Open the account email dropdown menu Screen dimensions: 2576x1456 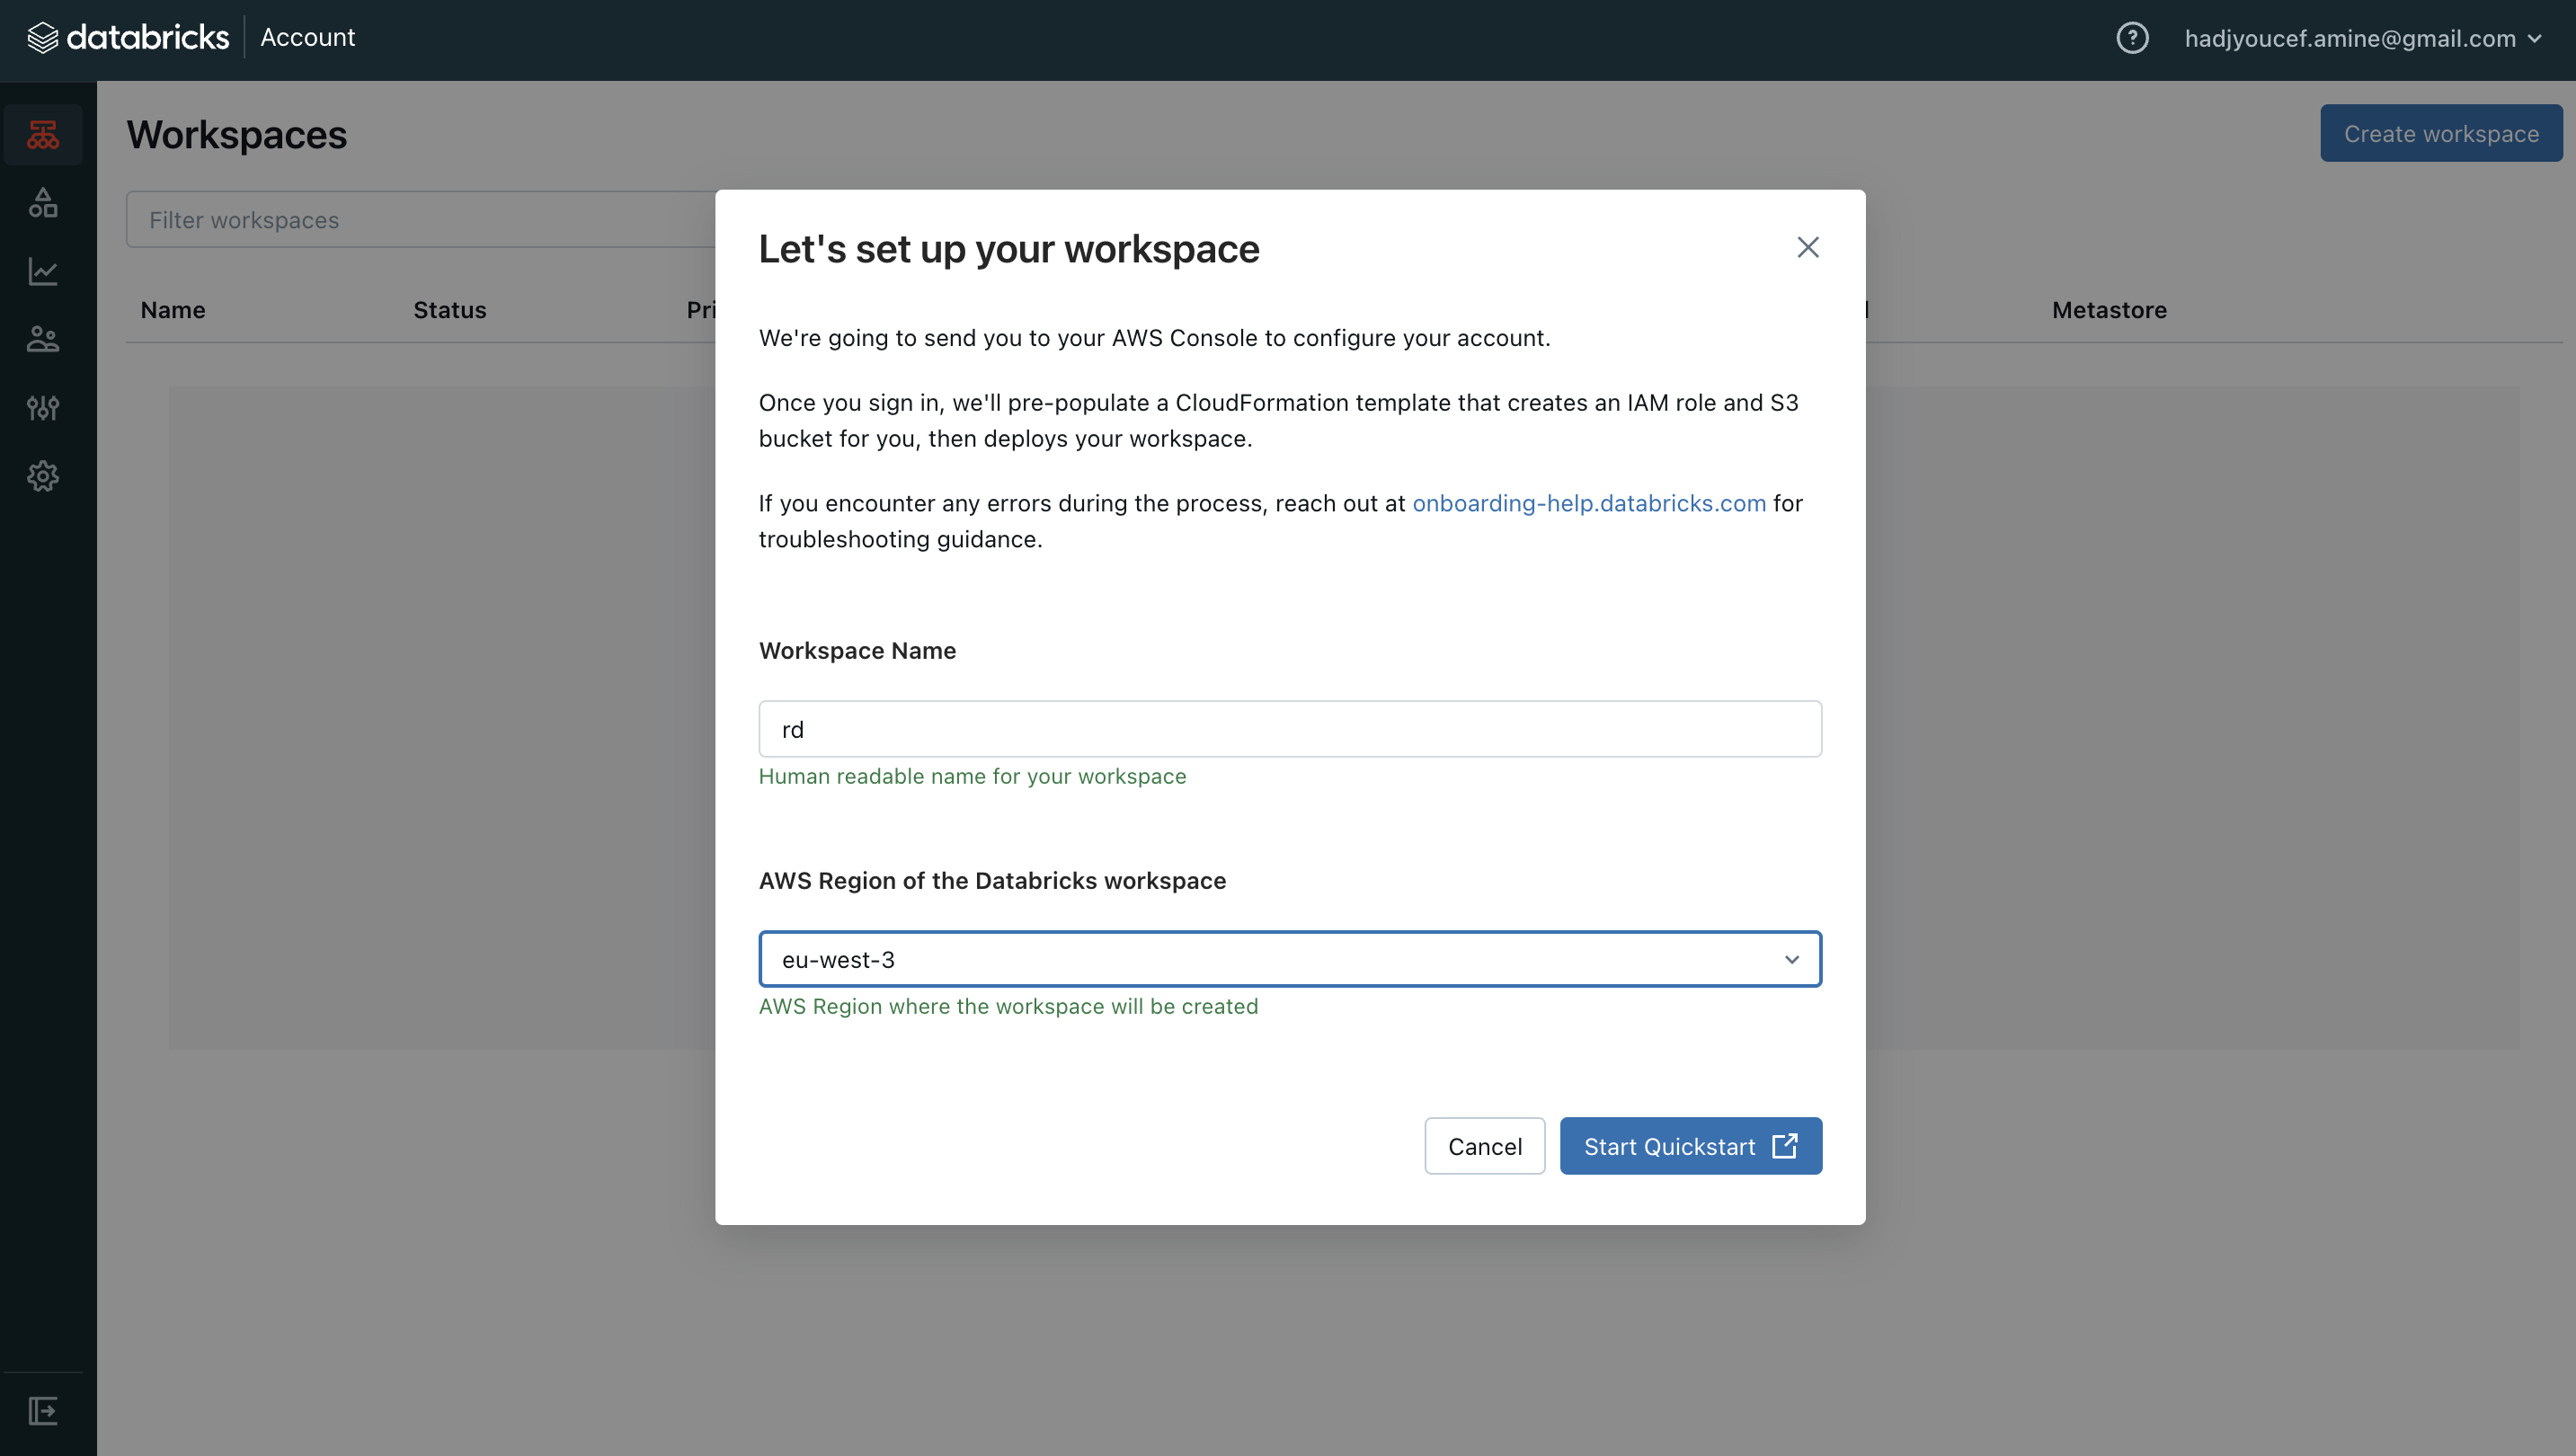2363,38
